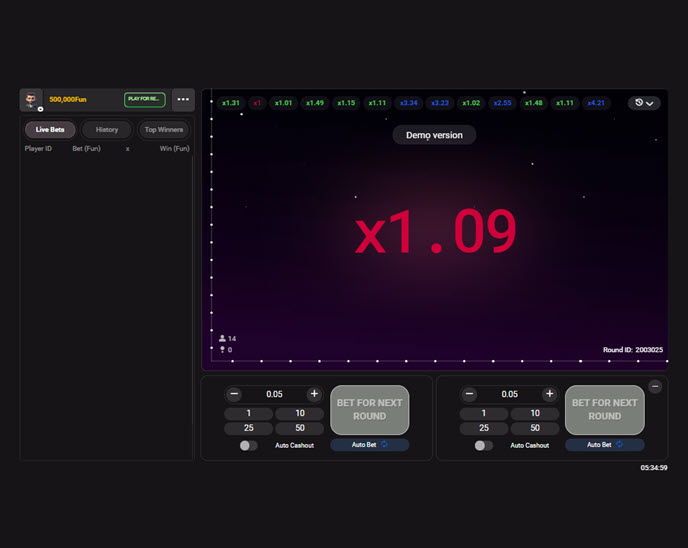Enable Auto Cashout in left bet panel
Viewport: 688px width, 548px height.
pos(248,445)
